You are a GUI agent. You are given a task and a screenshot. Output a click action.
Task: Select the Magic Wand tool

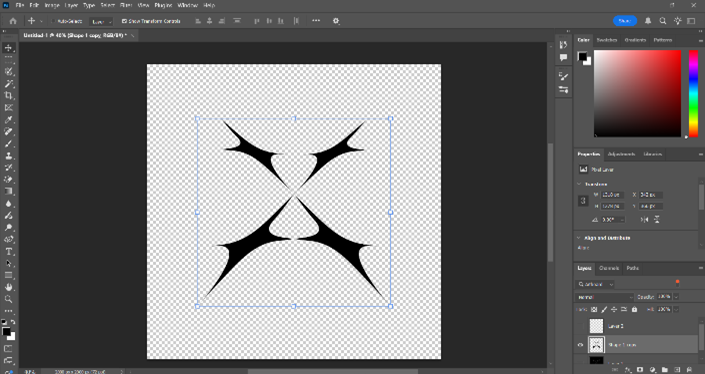tap(9, 84)
